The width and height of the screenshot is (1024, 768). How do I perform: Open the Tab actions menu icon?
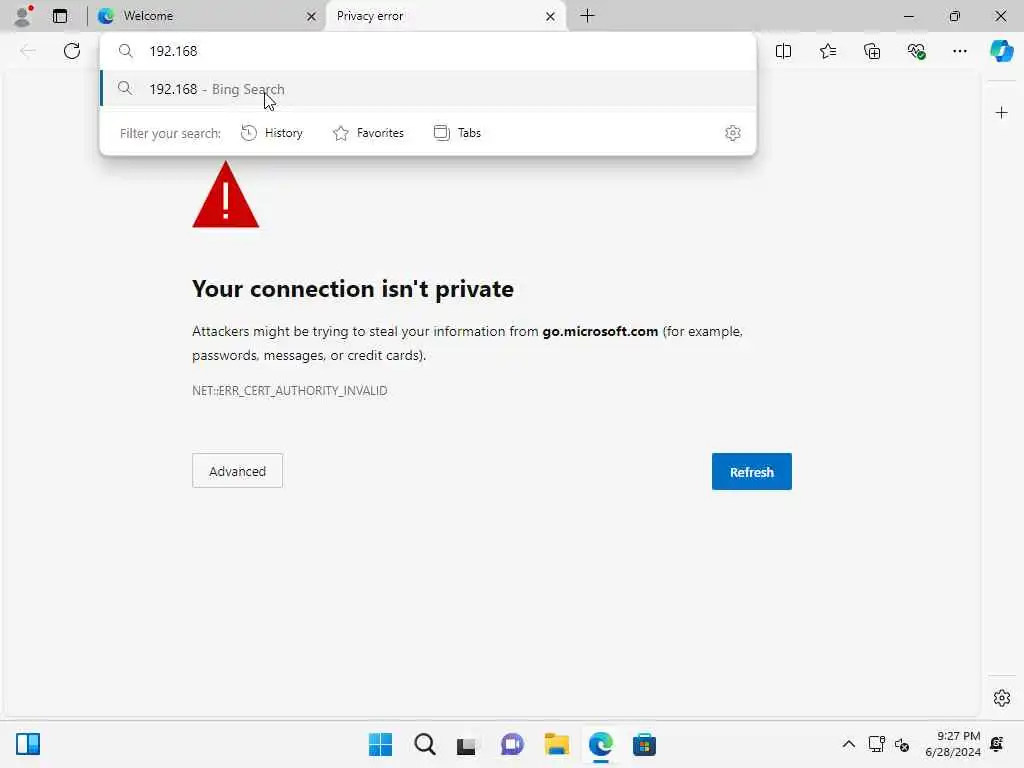point(60,16)
